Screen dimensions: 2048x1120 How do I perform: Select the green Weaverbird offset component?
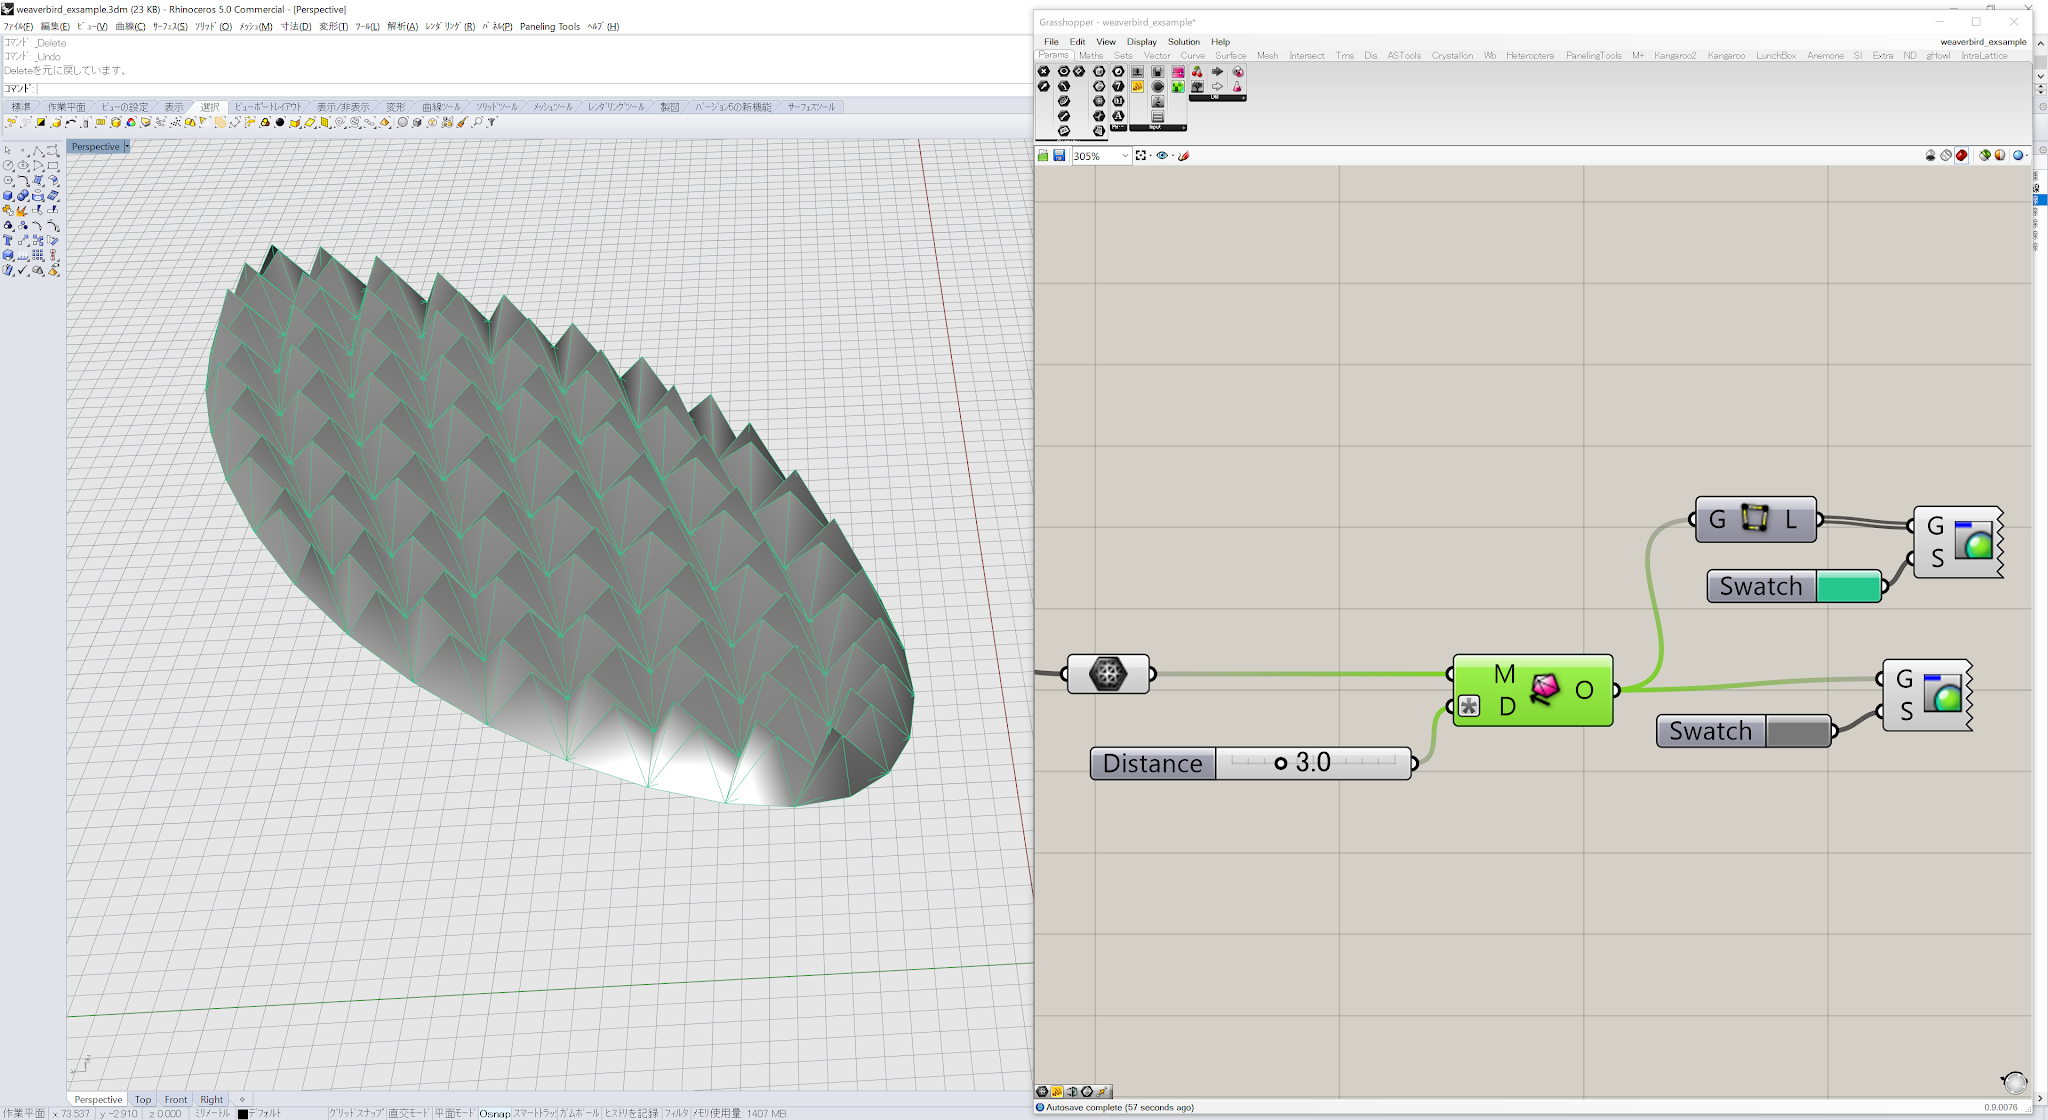coord(1532,690)
